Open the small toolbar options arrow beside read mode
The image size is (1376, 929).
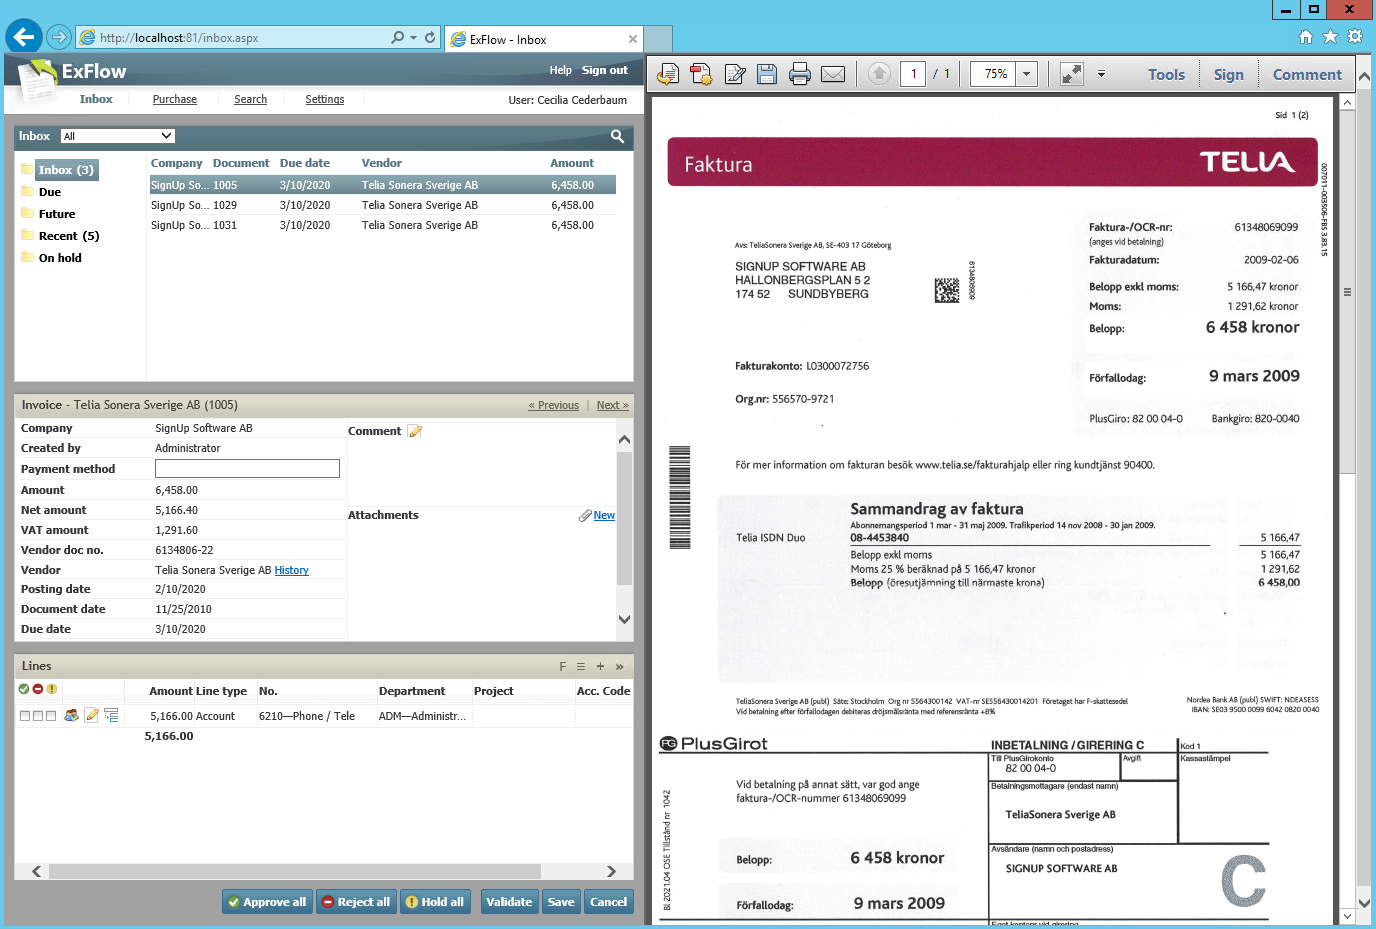tap(1101, 74)
